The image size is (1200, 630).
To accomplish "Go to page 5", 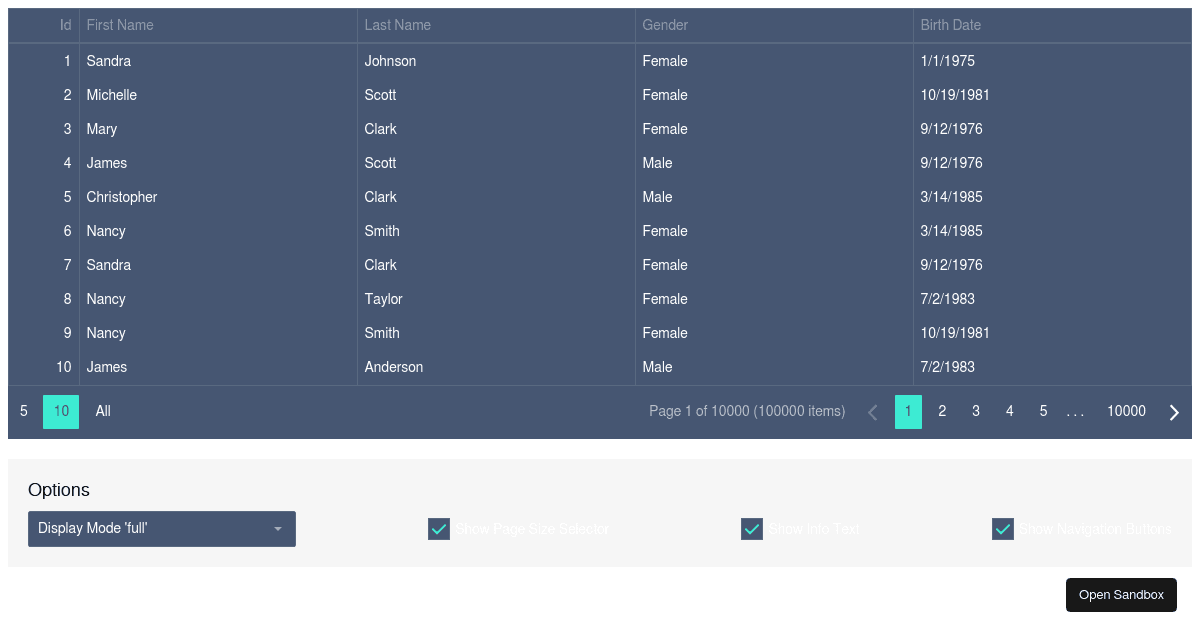I will tap(1043, 411).
